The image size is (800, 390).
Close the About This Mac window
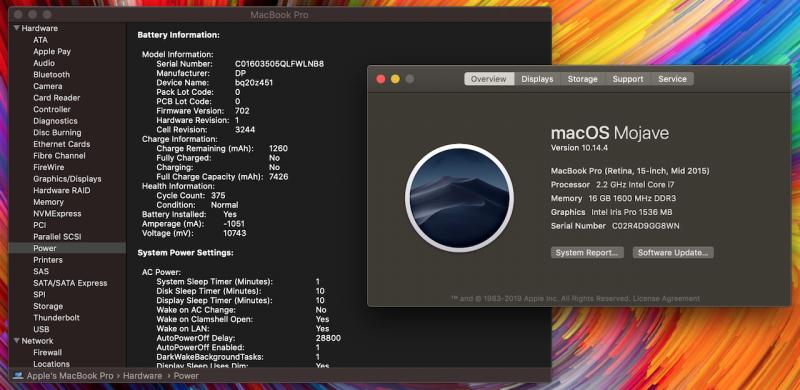click(x=381, y=79)
